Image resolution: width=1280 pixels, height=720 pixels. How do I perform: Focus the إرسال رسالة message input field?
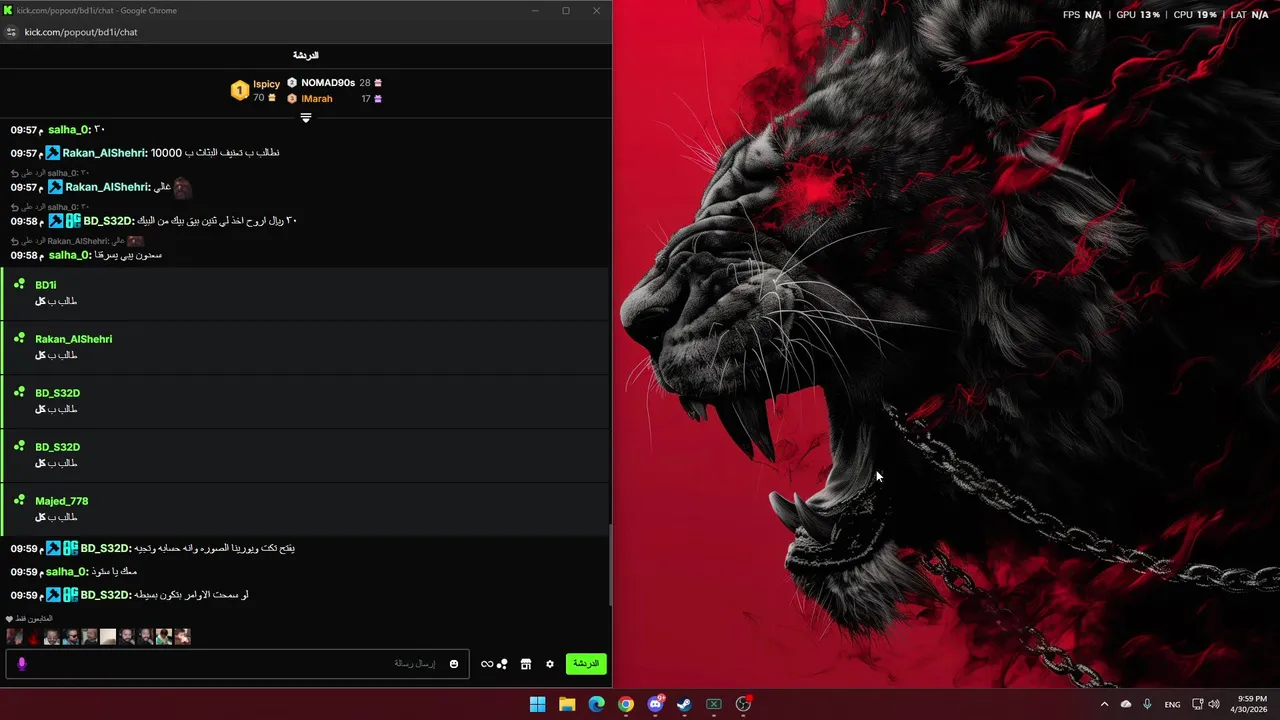(x=238, y=664)
